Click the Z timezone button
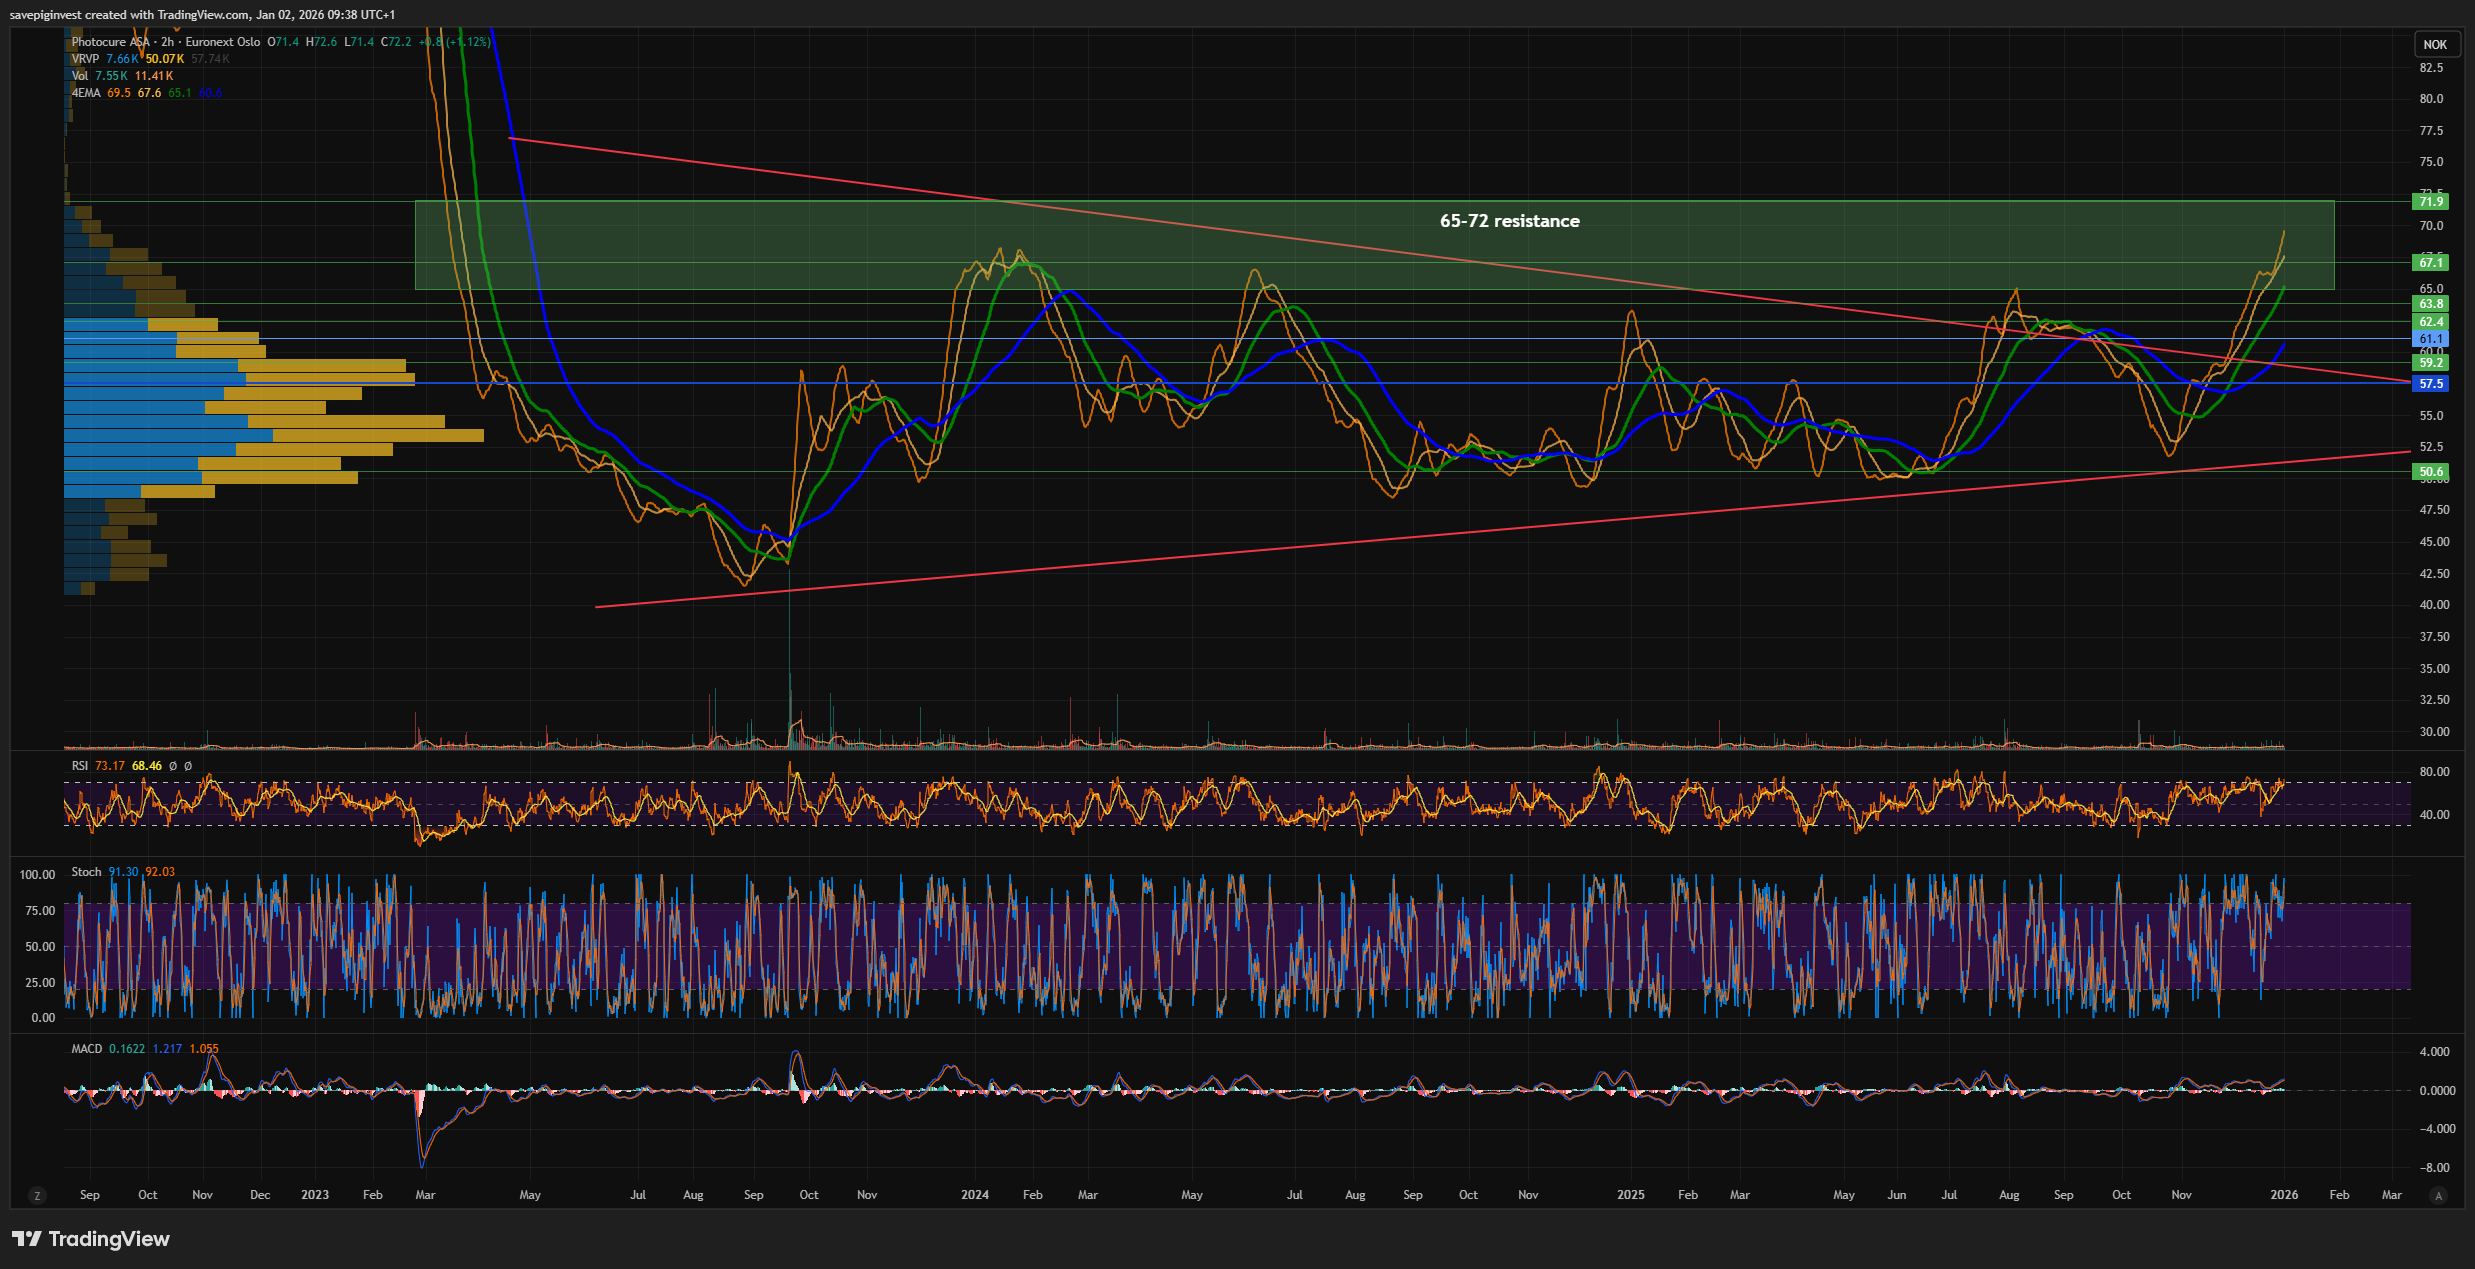Image resolution: width=2475 pixels, height=1269 pixels. (37, 1195)
